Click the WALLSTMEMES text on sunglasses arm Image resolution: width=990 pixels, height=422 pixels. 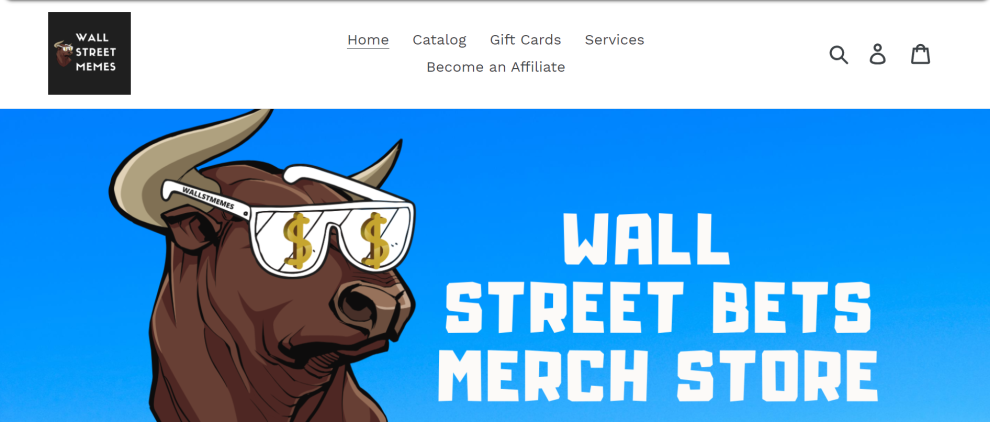point(208,198)
